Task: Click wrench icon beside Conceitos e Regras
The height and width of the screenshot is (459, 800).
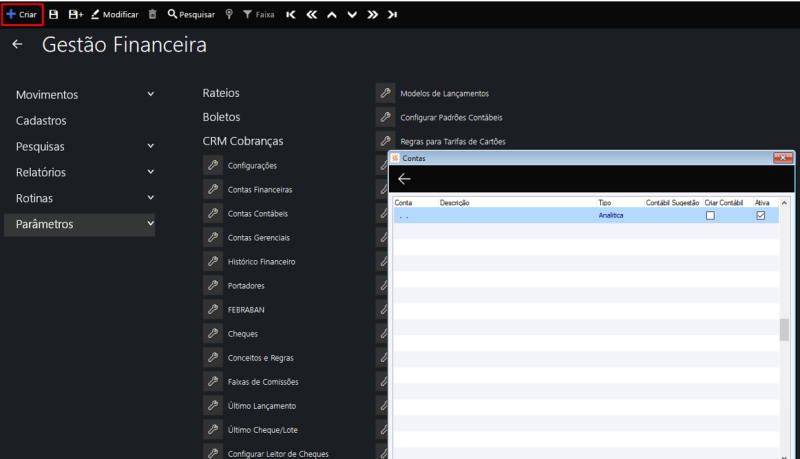Action: coord(213,357)
